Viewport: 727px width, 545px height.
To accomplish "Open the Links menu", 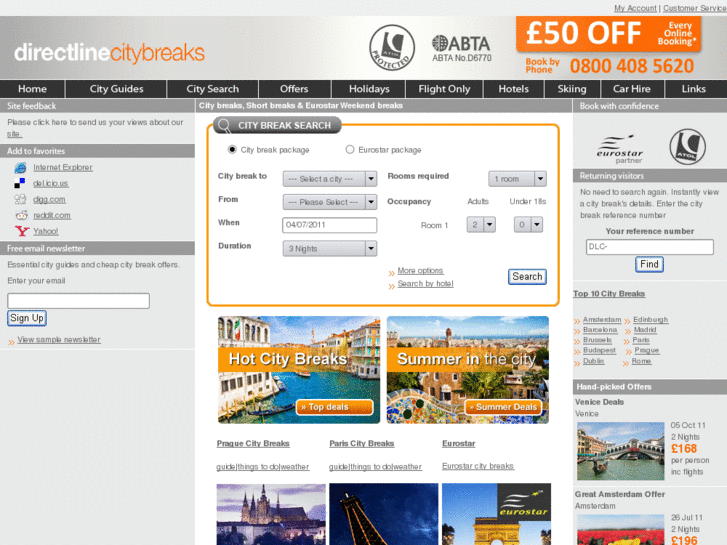I will 694,89.
